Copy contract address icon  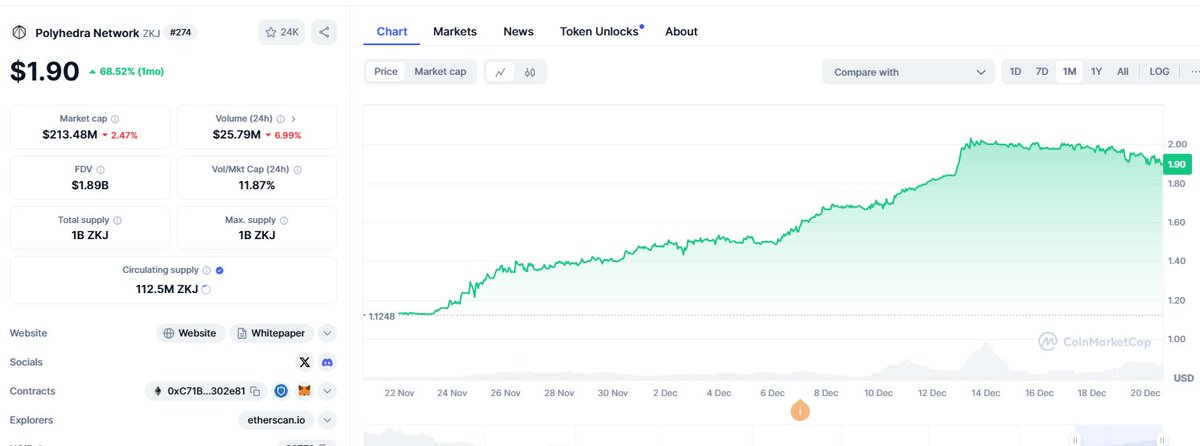pos(255,391)
